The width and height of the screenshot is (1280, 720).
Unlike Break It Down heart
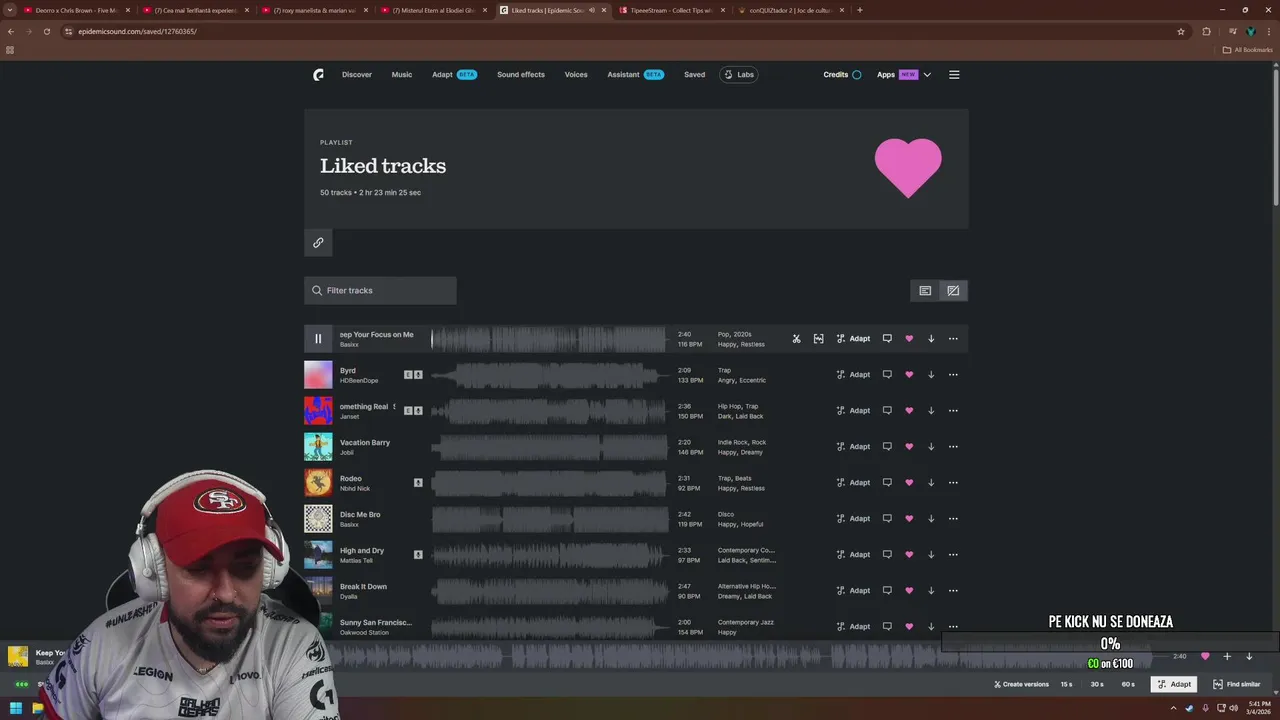[909, 591]
